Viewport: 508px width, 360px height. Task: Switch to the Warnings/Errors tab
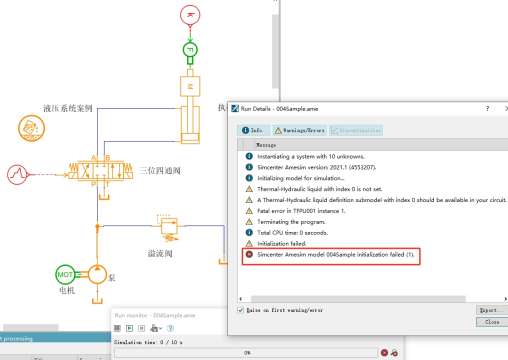point(299,130)
